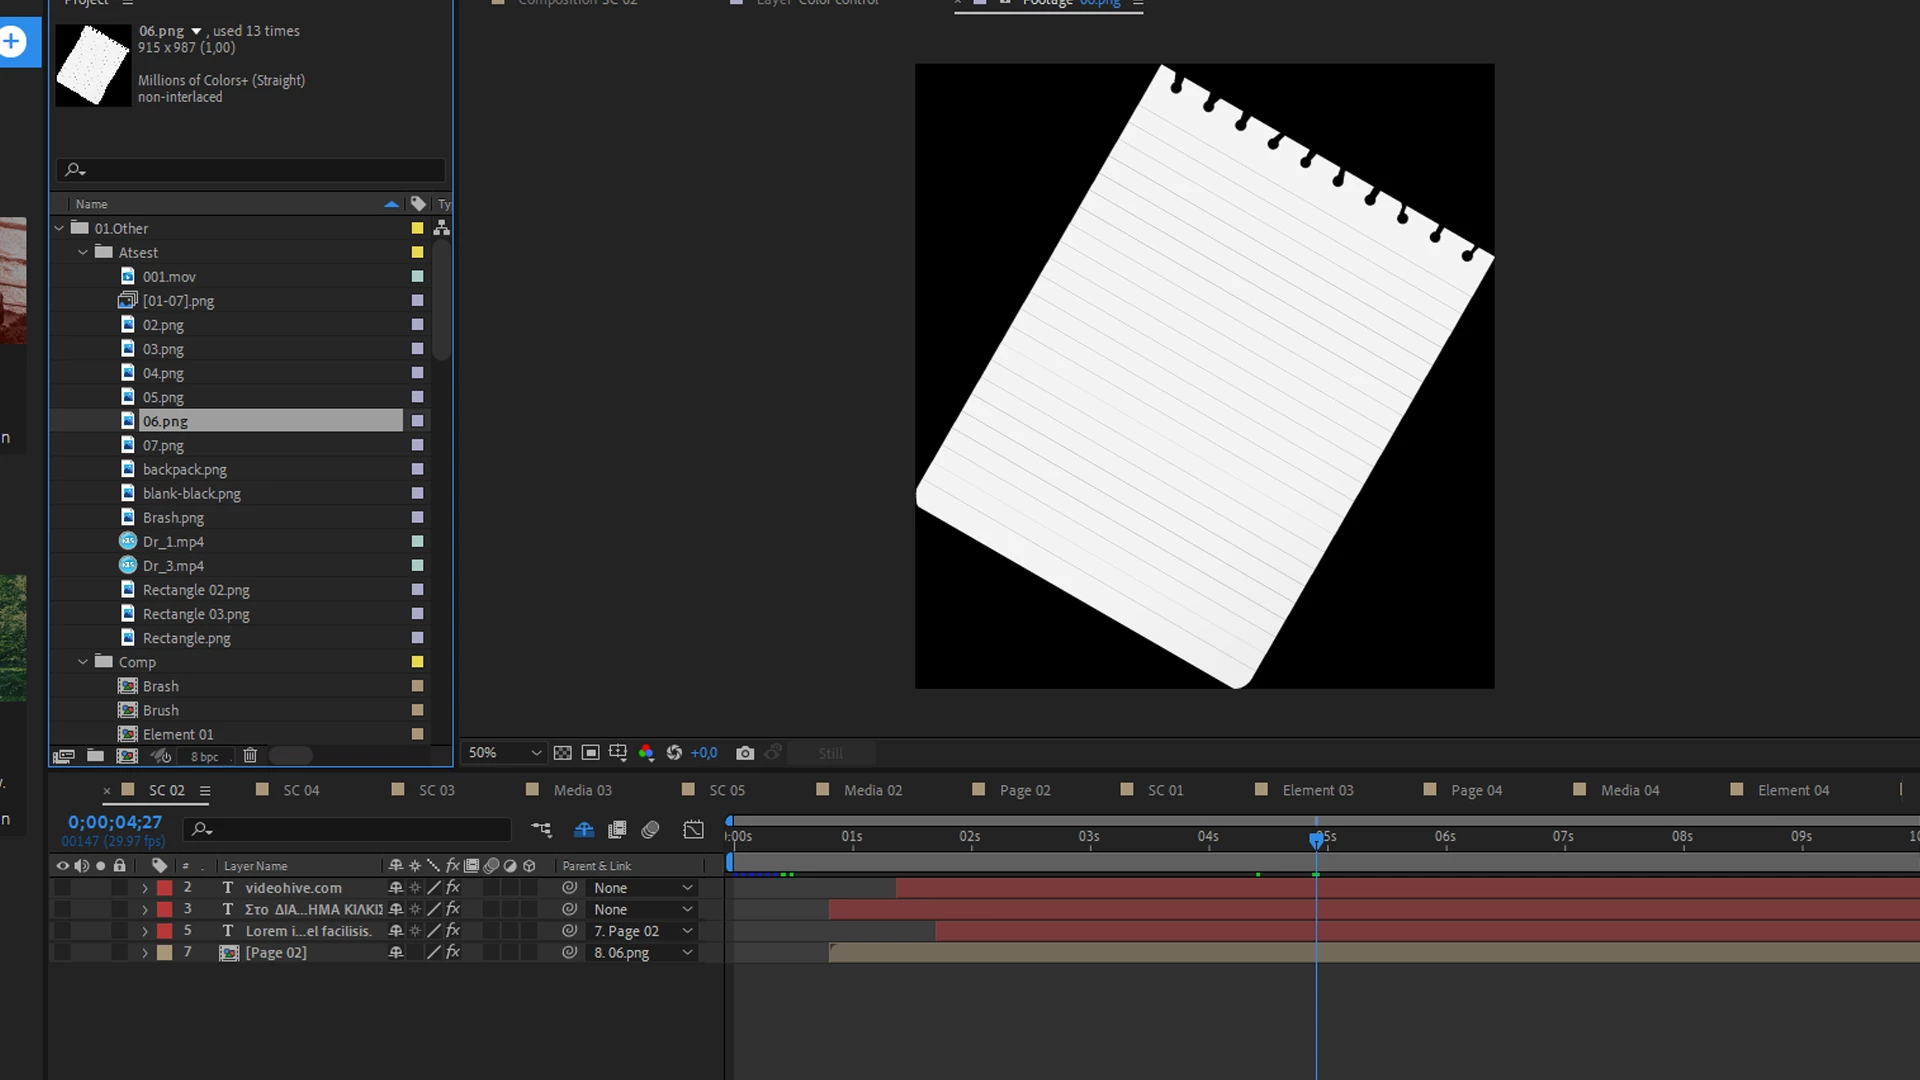1920x1080 pixels.
Task: Toggle the fx switch on [Page 02] layer
Action: pyautogui.click(x=453, y=953)
